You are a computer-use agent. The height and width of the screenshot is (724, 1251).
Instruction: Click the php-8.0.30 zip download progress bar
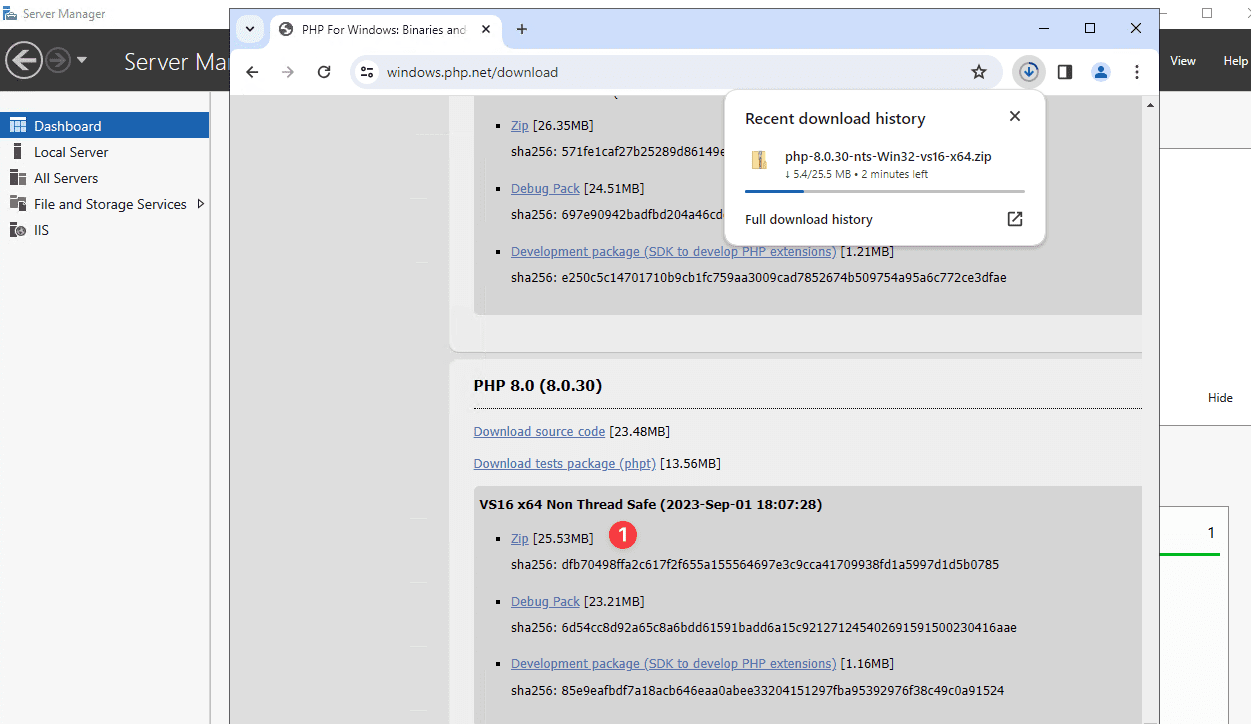pos(884,190)
